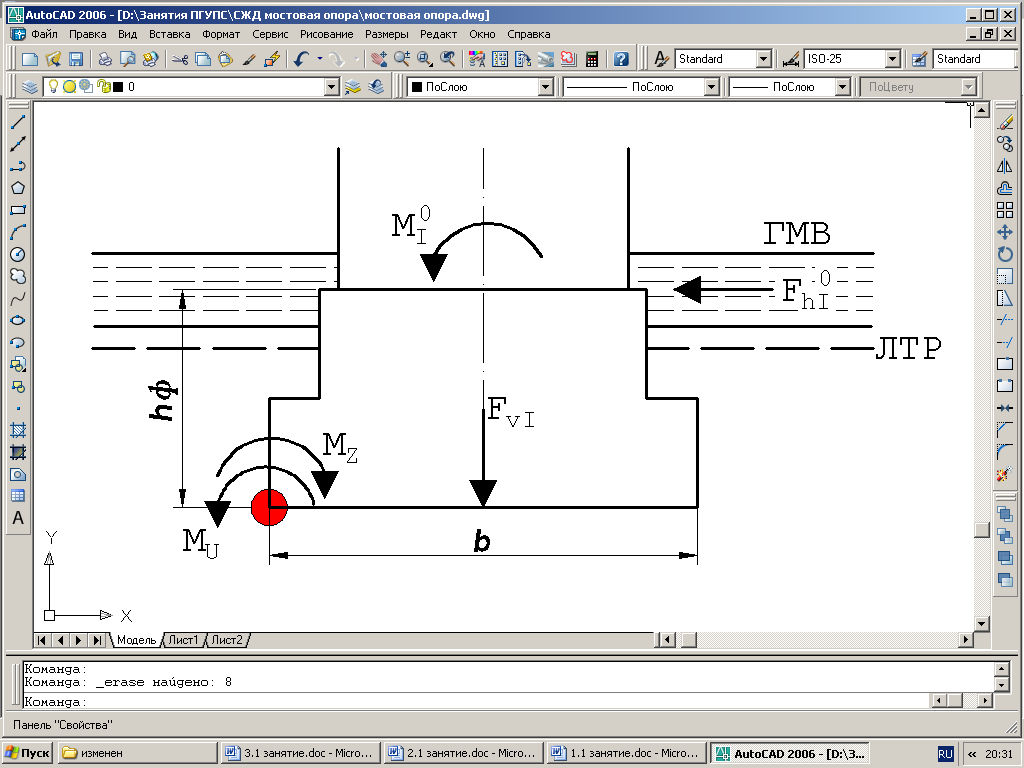Click the horizontal scrollbar right arrow of drawing area
Image resolution: width=1024 pixels, height=768 pixels.
[966, 640]
